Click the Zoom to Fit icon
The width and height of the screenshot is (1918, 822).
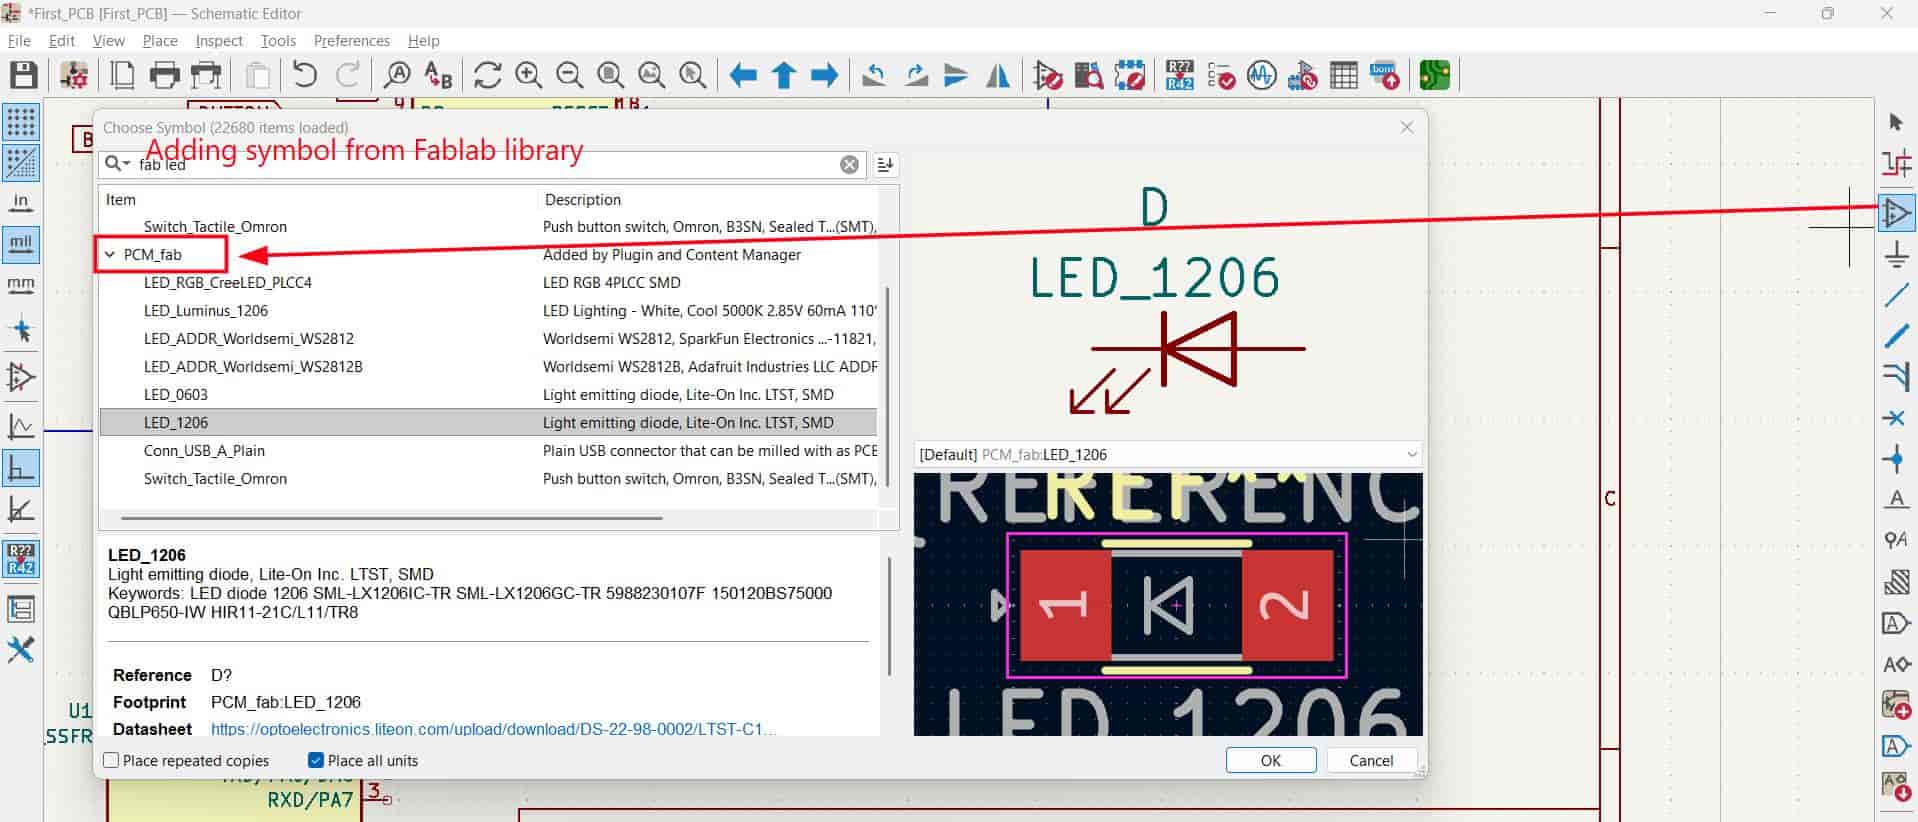coord(610,75)
